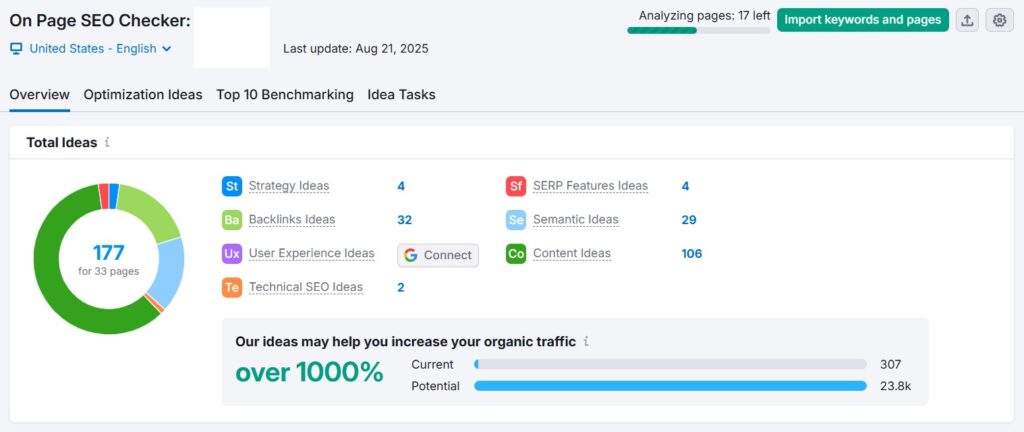Click the info icon beside Total Ideas
The width and height of the screenshot is (1024, 432).
pyautogui.click(x=107, y=142)
